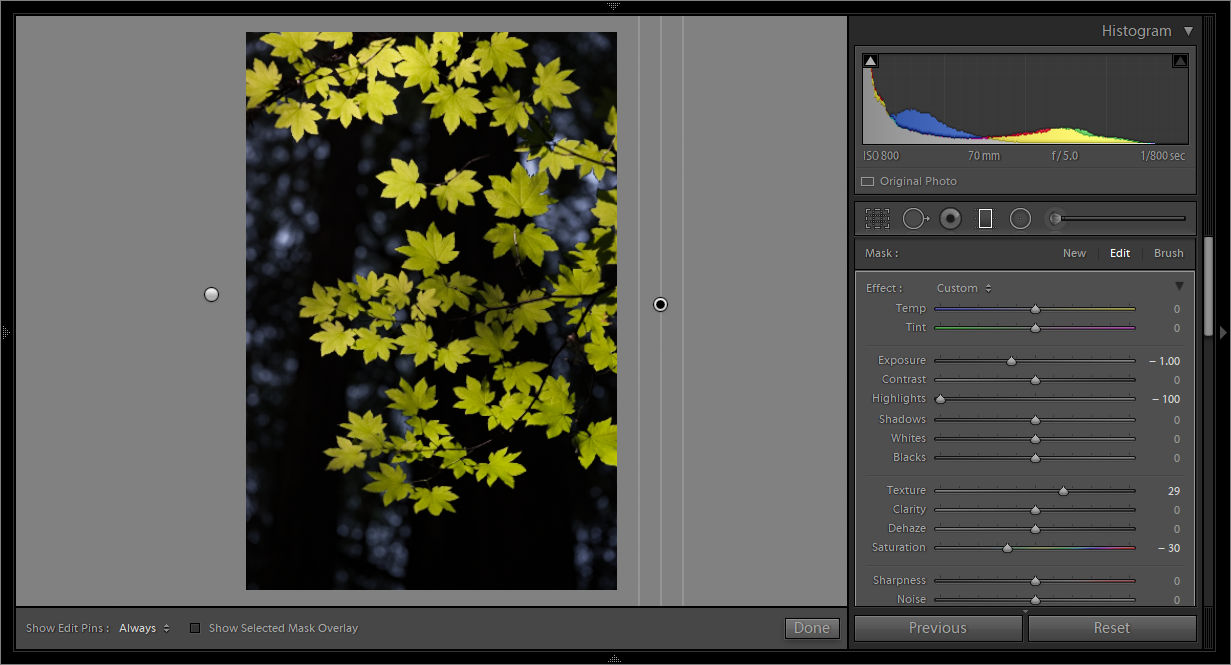Click the Saturation slider handle
This screenshot has width=1231, height=665.
[1007, 547]
